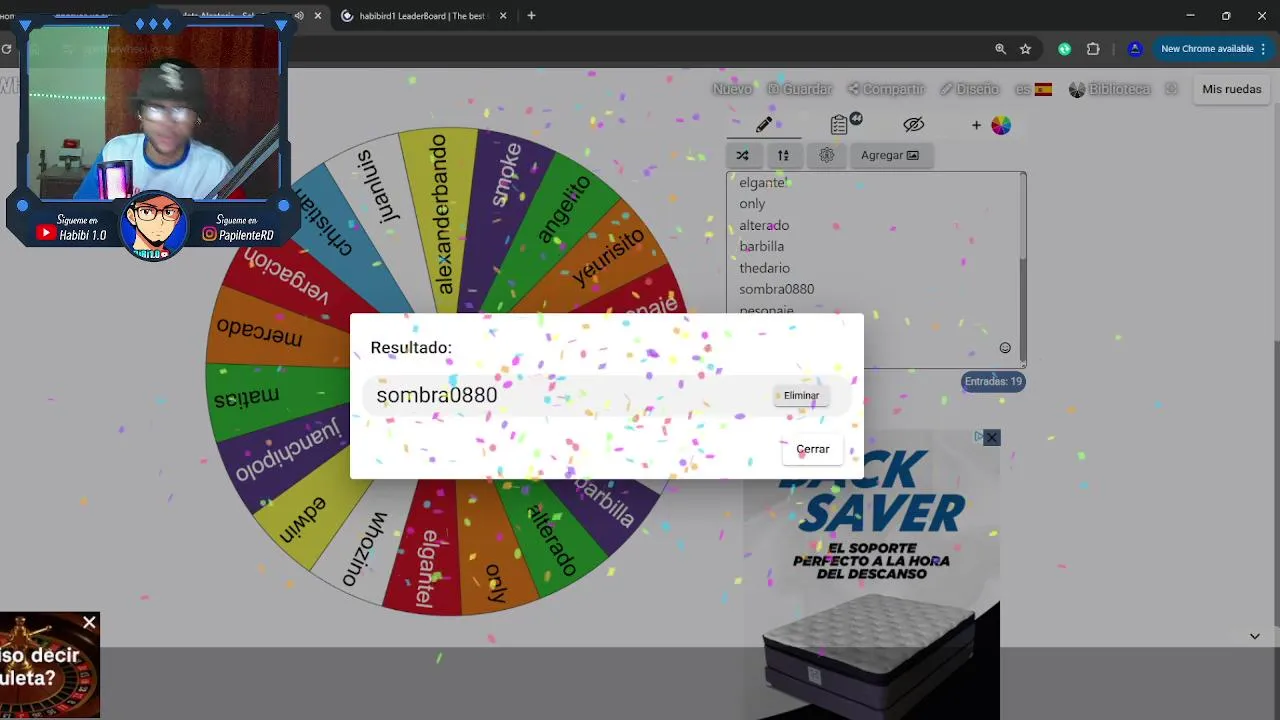The image size is (1280, 720).
Task: Click the 'barbilla' entry in the list
Action: 761,246
